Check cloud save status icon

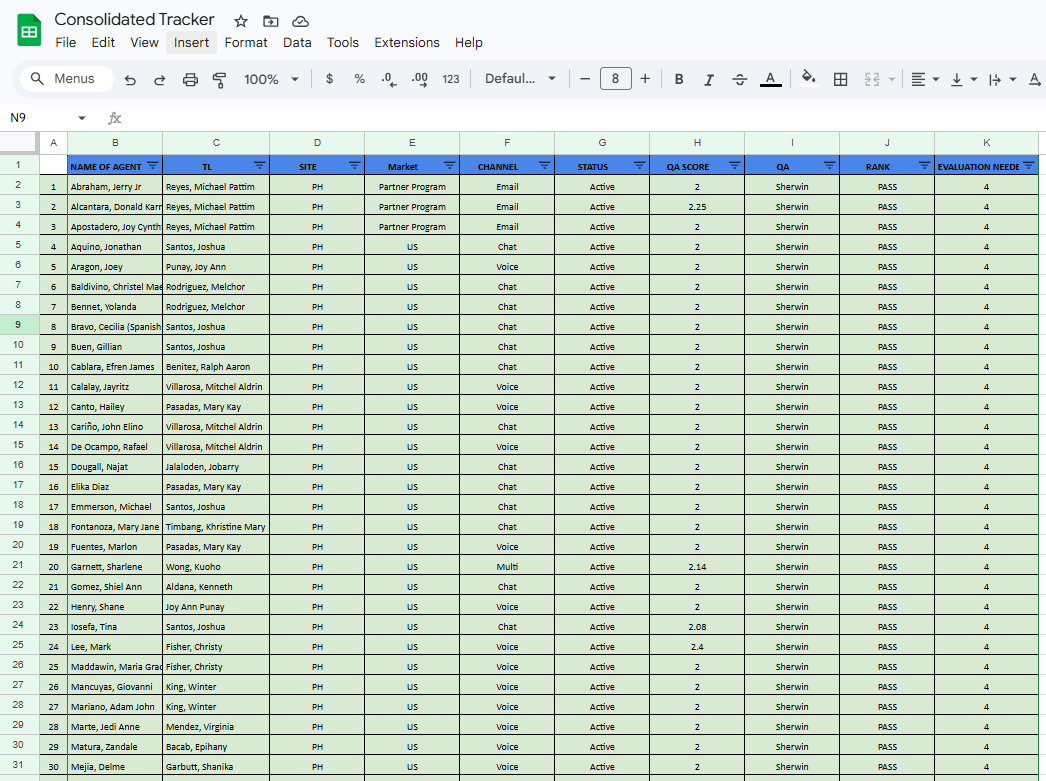pyautogui.click(x=300, y=21)
